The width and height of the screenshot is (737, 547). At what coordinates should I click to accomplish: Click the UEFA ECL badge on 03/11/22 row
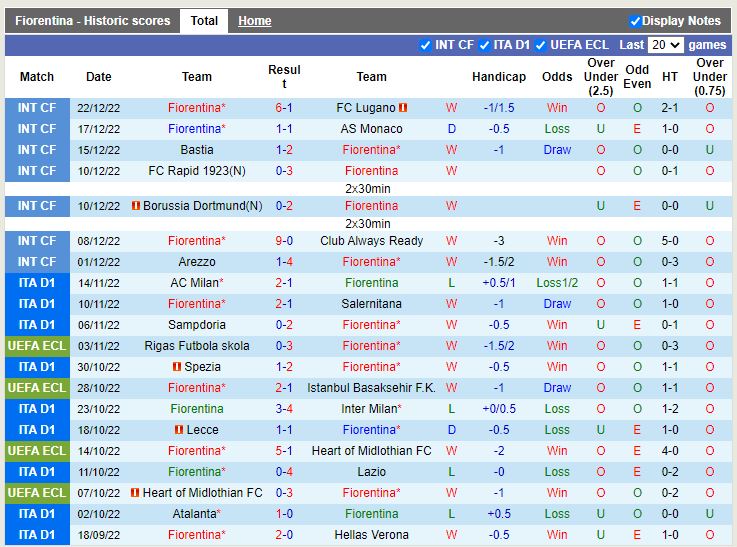tap(37, 346)
